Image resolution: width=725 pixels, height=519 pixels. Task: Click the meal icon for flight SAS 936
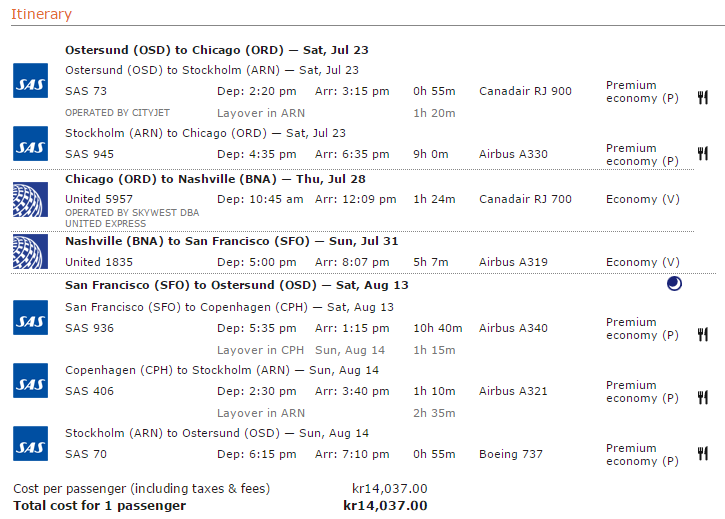(703, 334)
